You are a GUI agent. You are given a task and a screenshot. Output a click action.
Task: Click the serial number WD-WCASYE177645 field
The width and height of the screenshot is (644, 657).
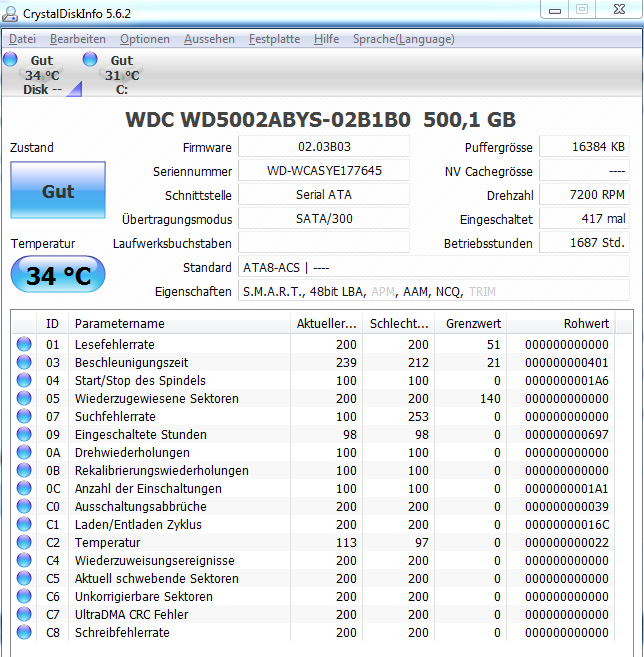click(324, 171)
